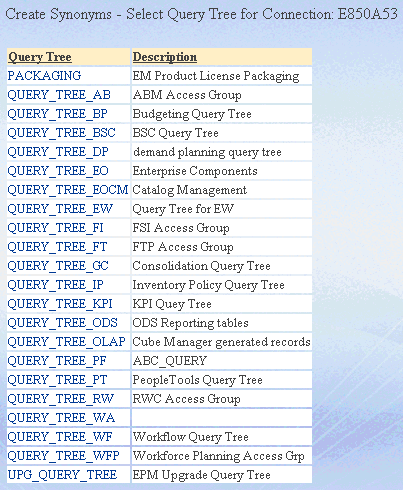The height and width of the screenshot is (490, 403).
Task: Open the QUERY_TREE_KPI link
Action: click(x=60, y=304)
